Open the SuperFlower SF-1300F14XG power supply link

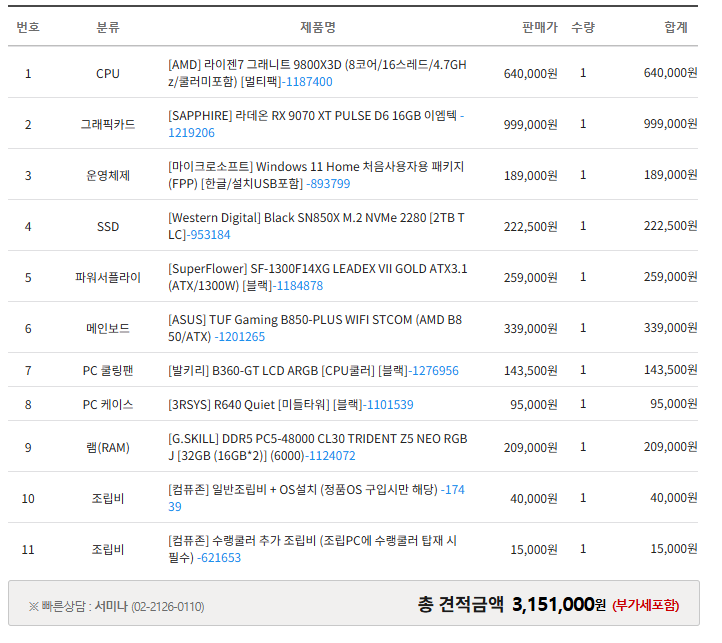[318, 277]
